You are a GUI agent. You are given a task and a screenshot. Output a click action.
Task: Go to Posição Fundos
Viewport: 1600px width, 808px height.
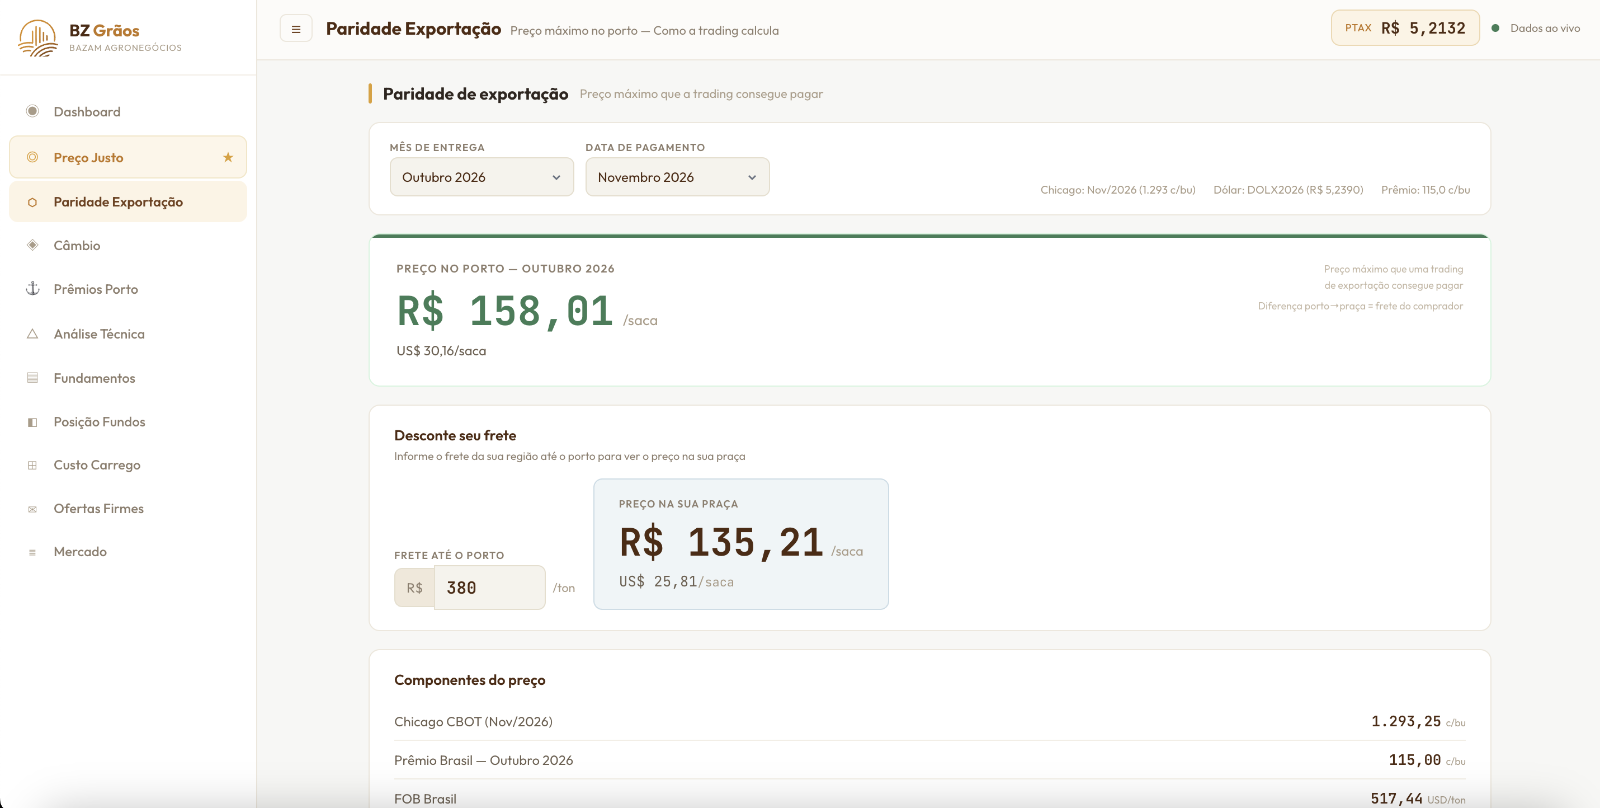[x=128, y=422]
